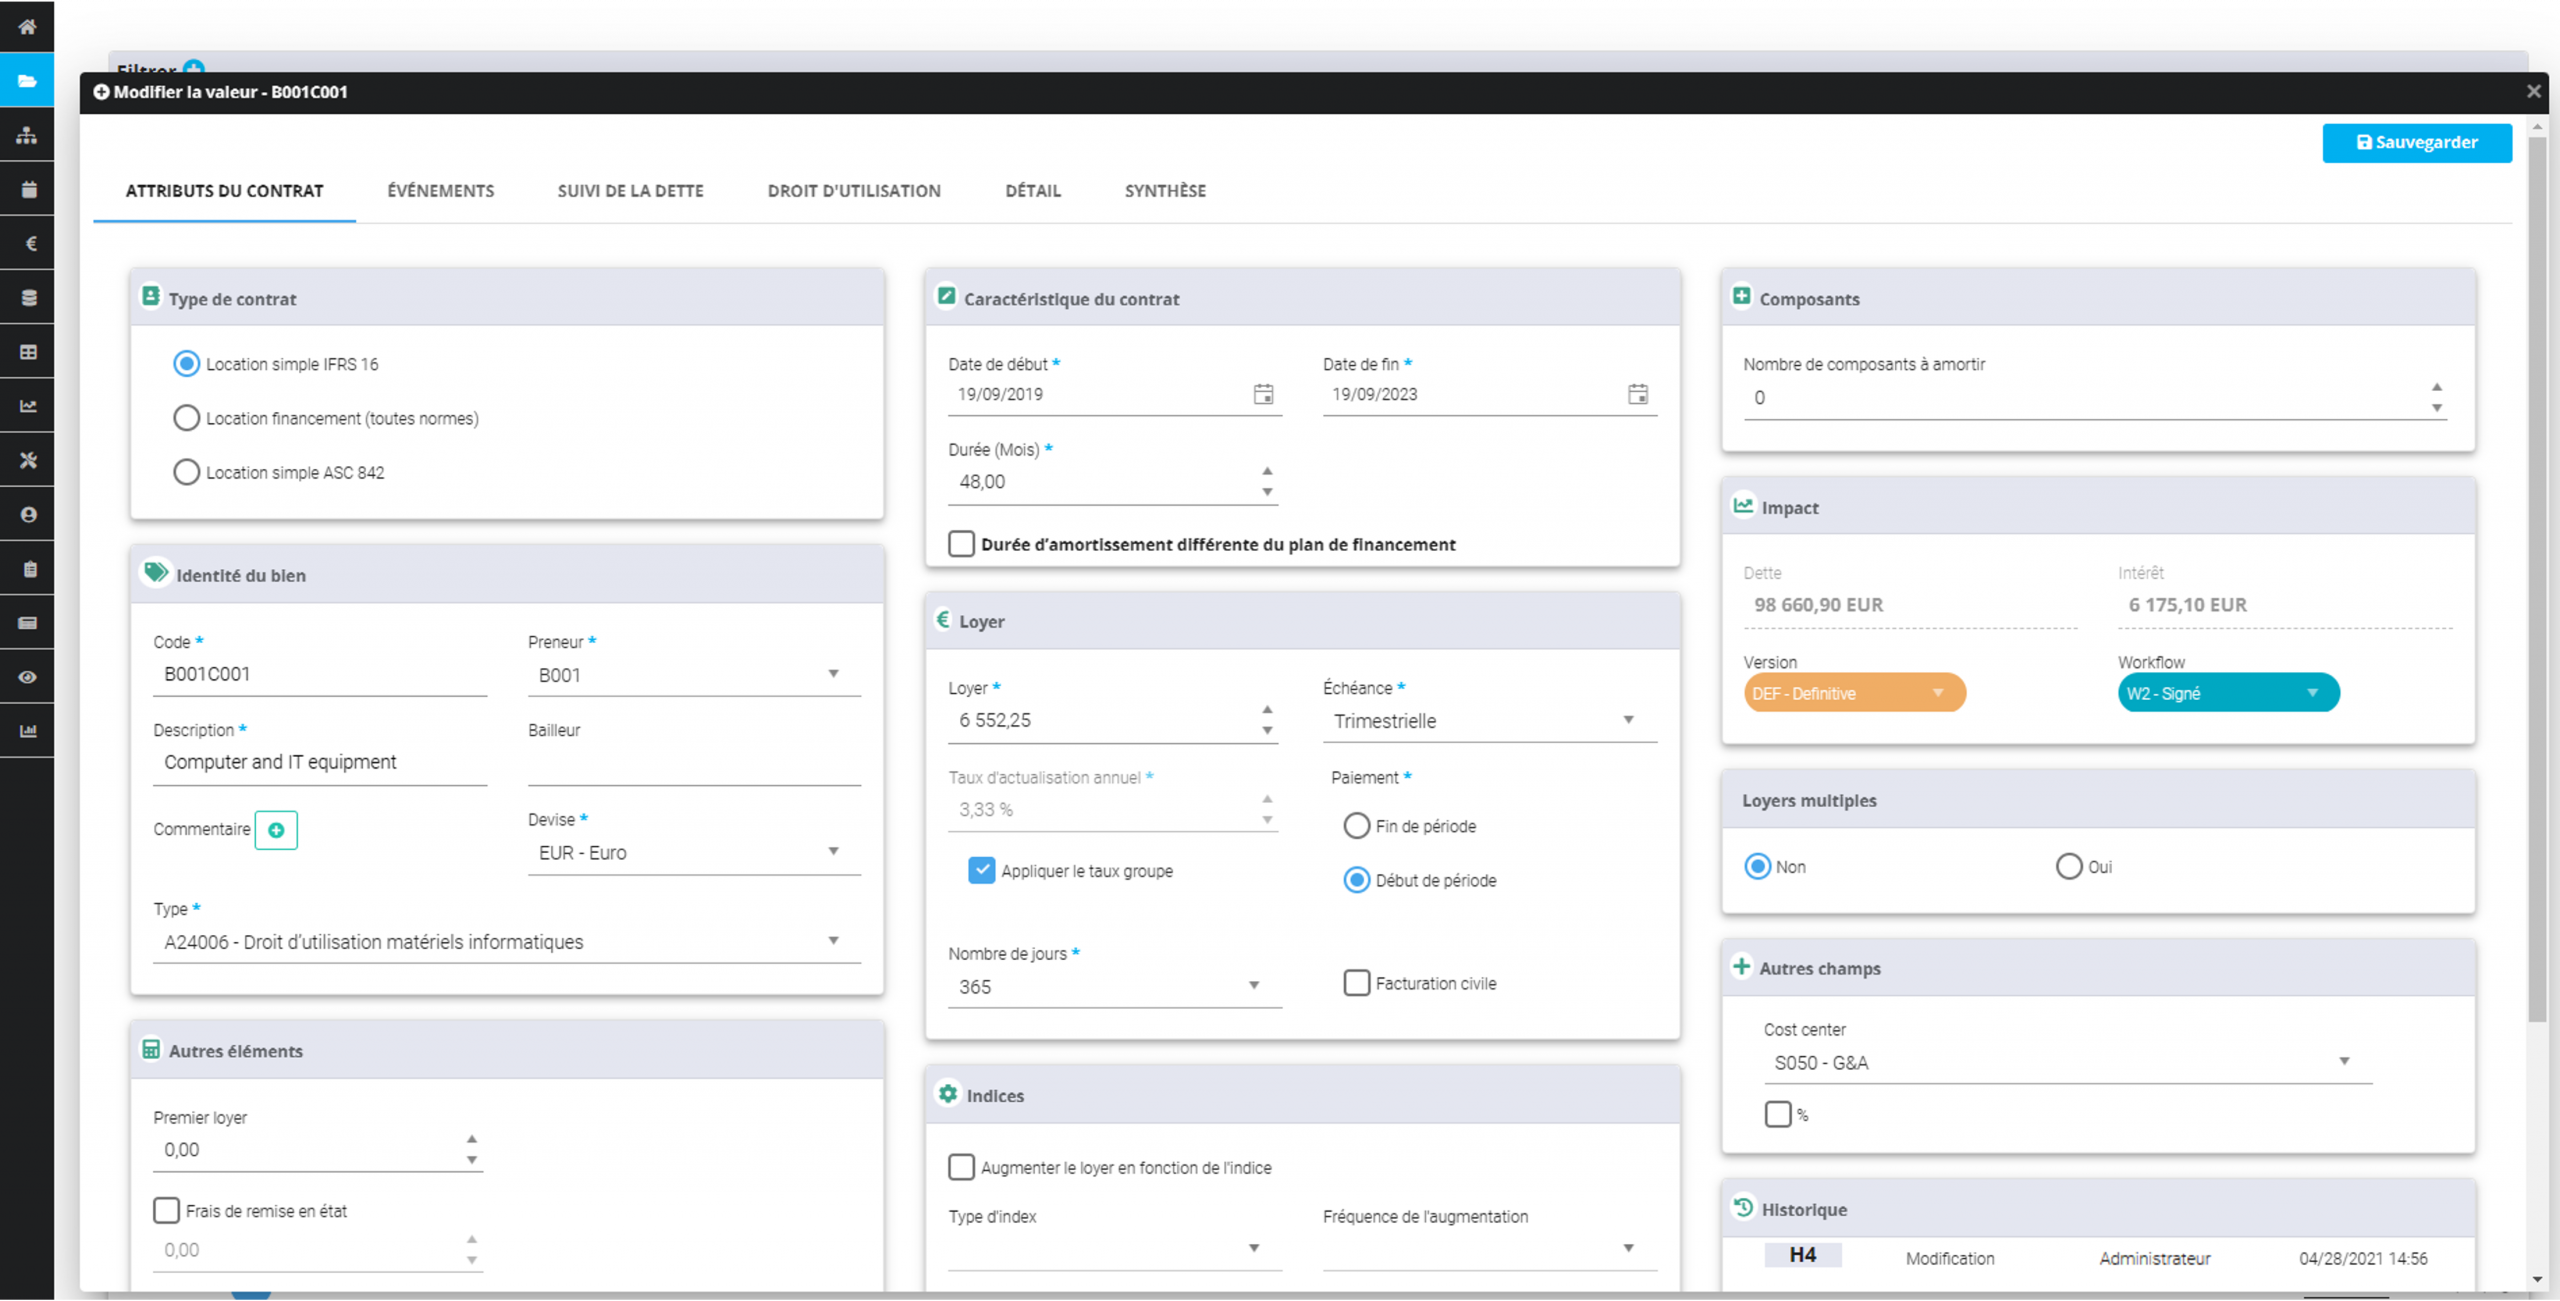Click the home icon in sidebar
2560x1301 pixels.
click(x=27, y=27)
